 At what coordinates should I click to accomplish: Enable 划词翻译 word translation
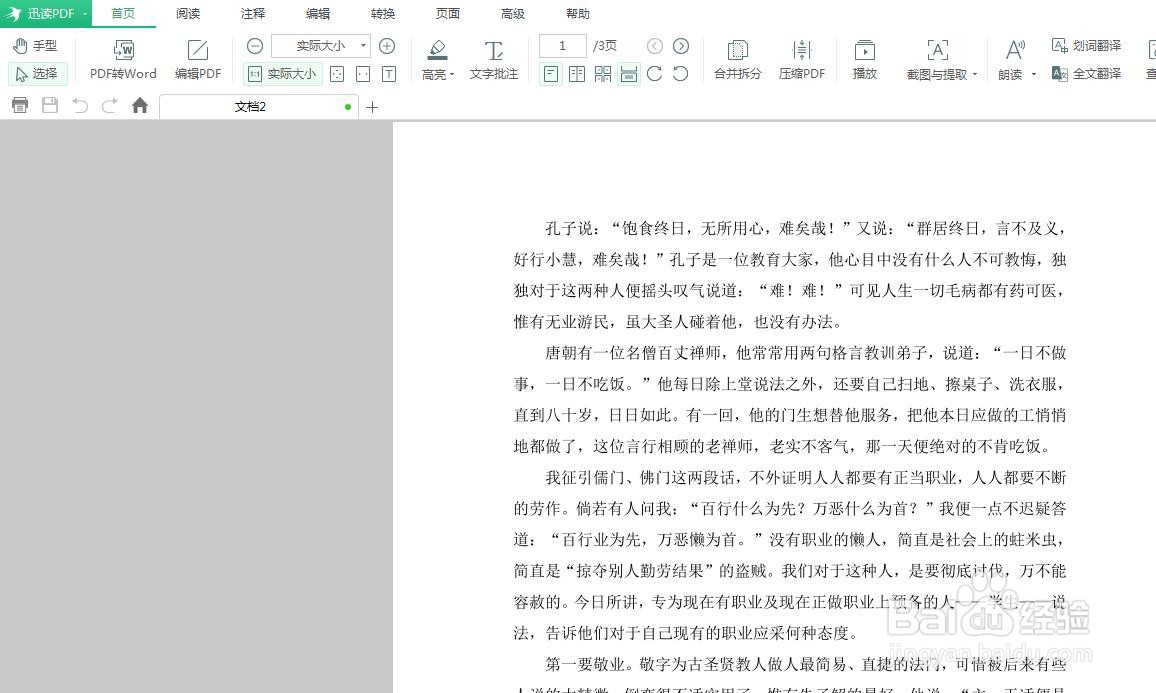tap(1086, 46)
